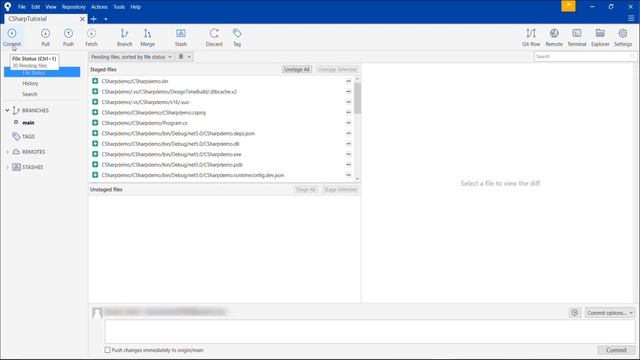
Task: Unstage CSharpdemo.csproj using its minus icon
Action: (x=348, y=112)
